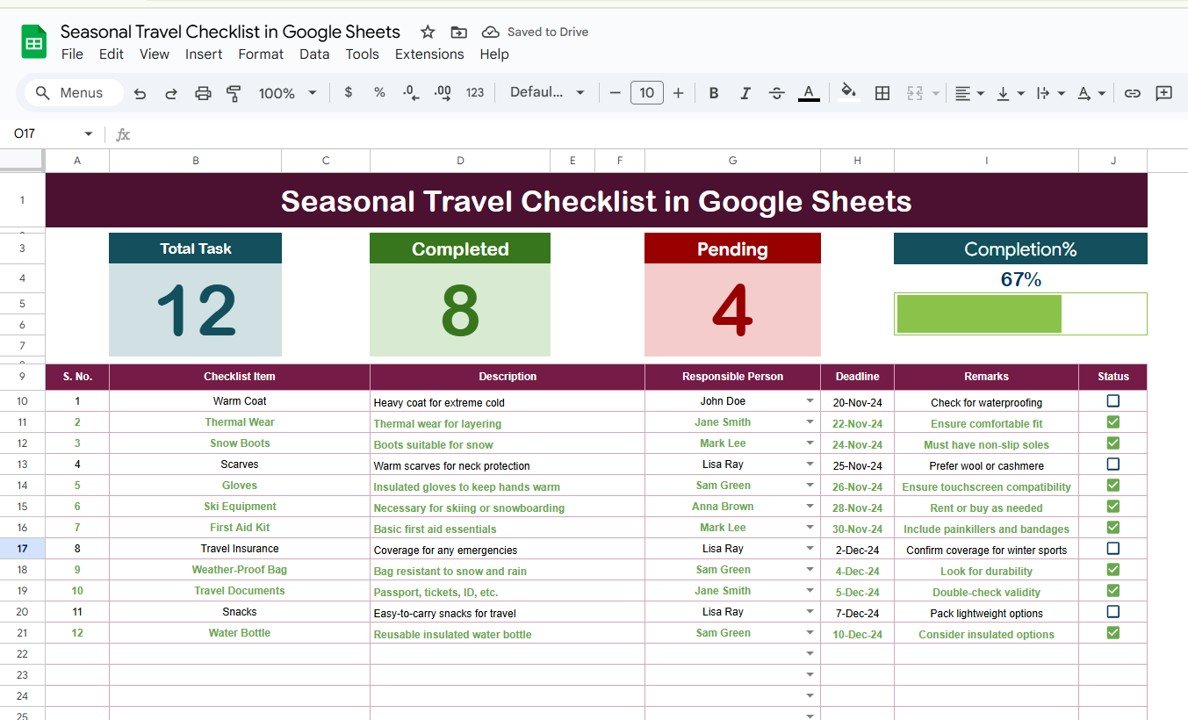Open John Doe responsible person dropdown
This screenshot has width=1188, height=720.
[x=809, y=400]
